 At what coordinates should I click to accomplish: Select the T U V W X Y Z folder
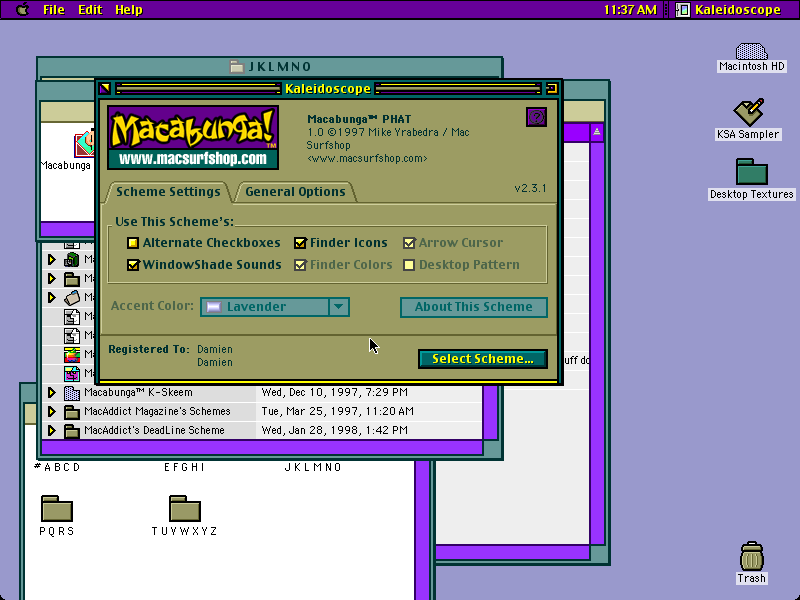click(x=184, y=515)
